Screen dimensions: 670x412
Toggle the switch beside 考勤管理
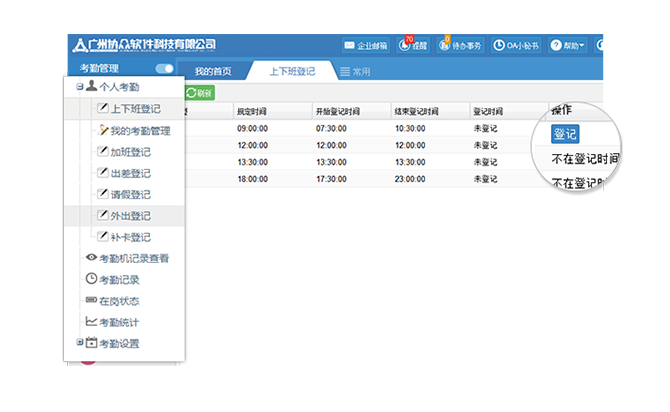point(164,69)
